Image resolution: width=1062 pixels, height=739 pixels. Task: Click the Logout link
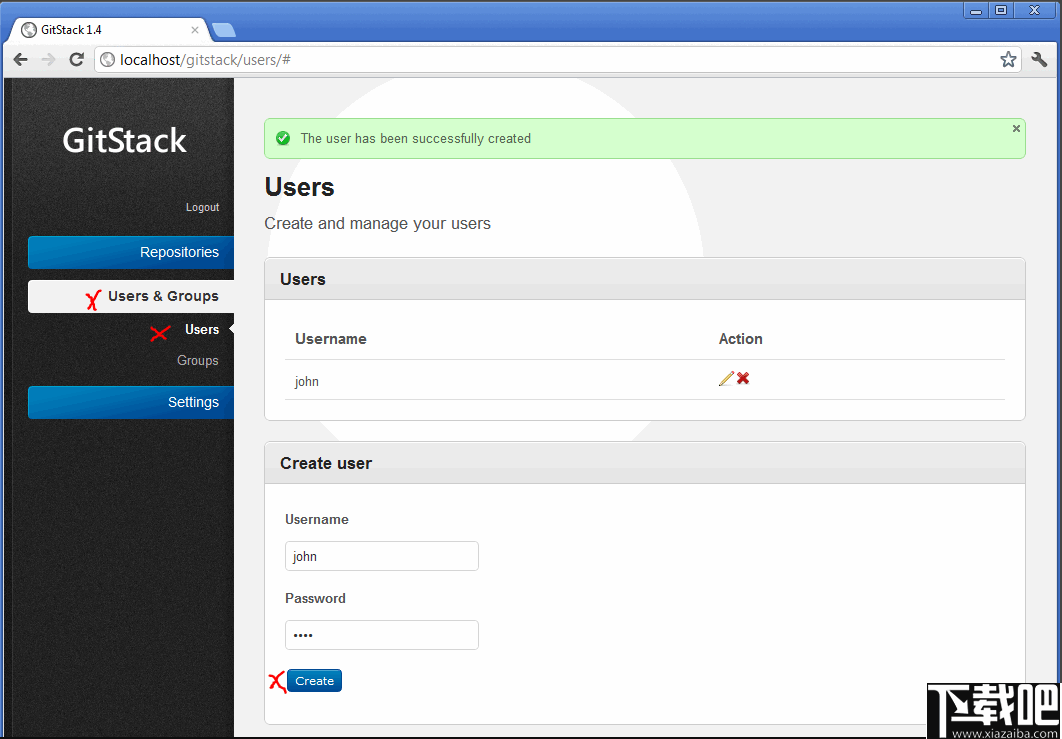202,207
